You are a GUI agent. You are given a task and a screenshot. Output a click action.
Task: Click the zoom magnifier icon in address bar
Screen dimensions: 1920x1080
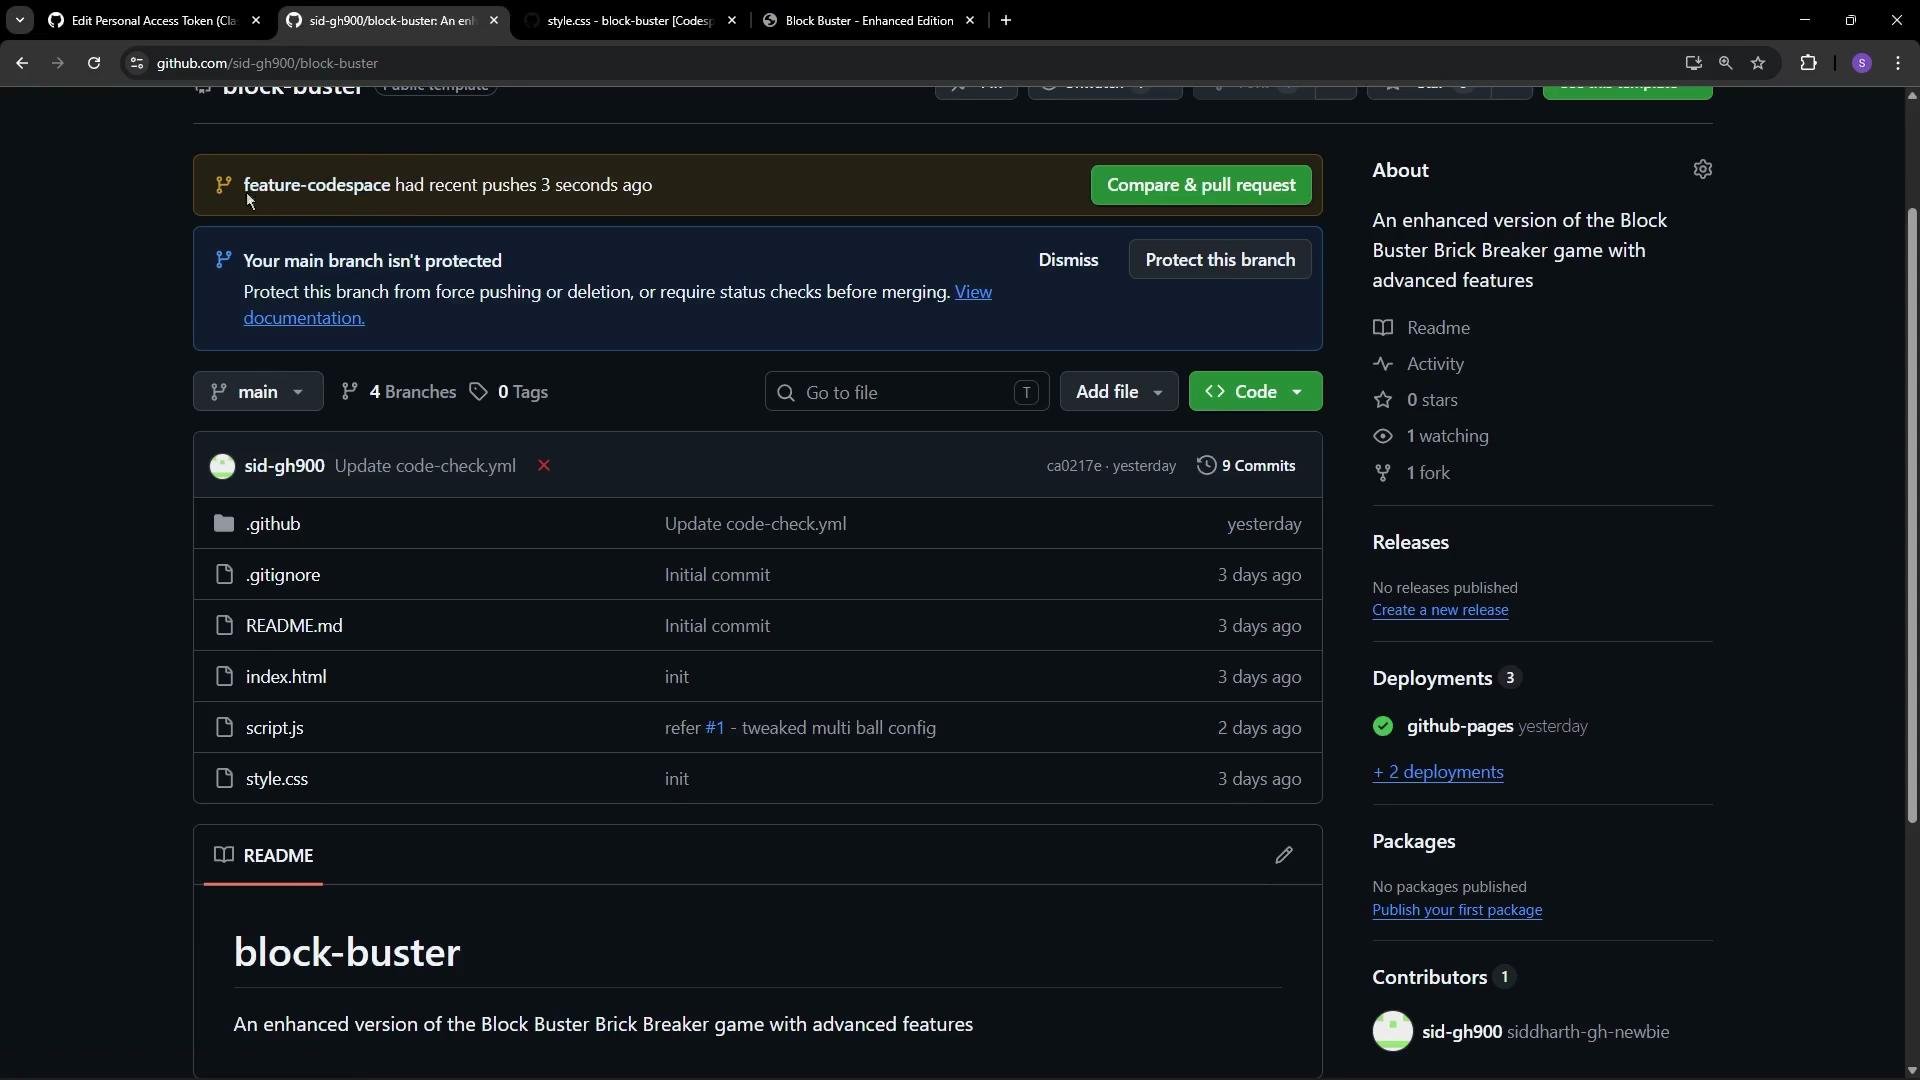pos(1725,63)
